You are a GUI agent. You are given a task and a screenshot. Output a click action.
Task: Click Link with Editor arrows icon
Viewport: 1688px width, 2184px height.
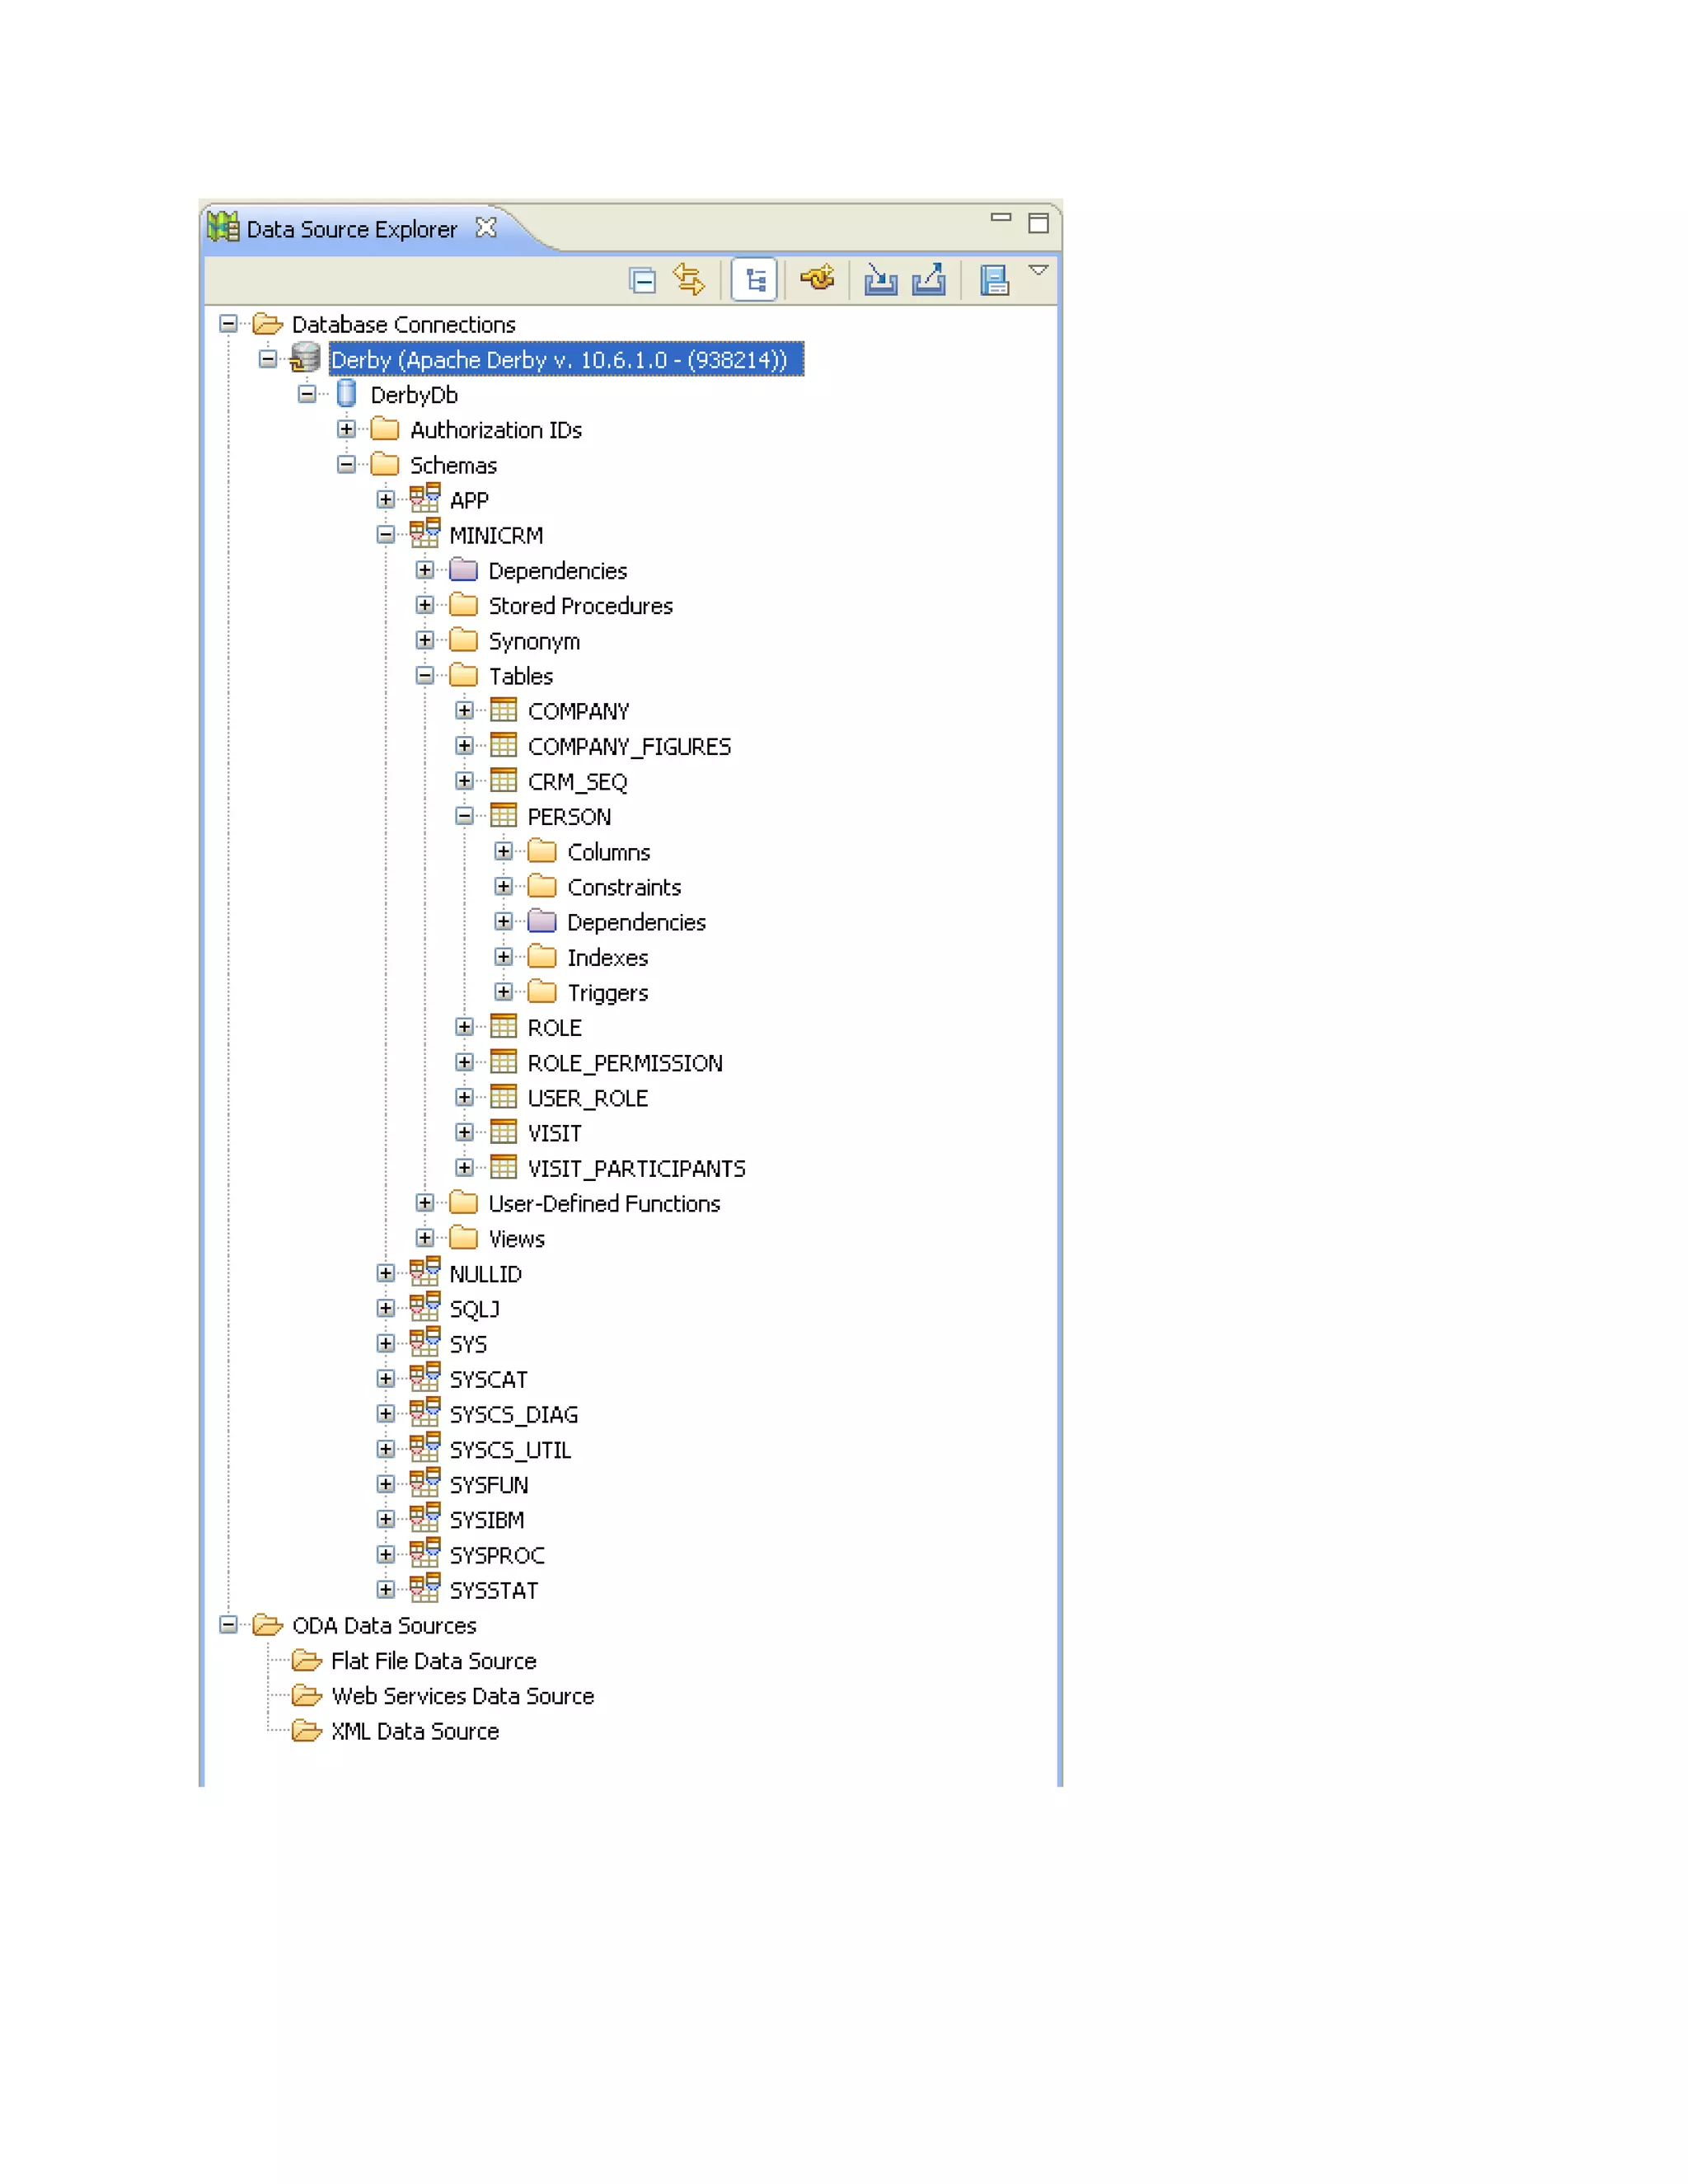coord(689,279)
